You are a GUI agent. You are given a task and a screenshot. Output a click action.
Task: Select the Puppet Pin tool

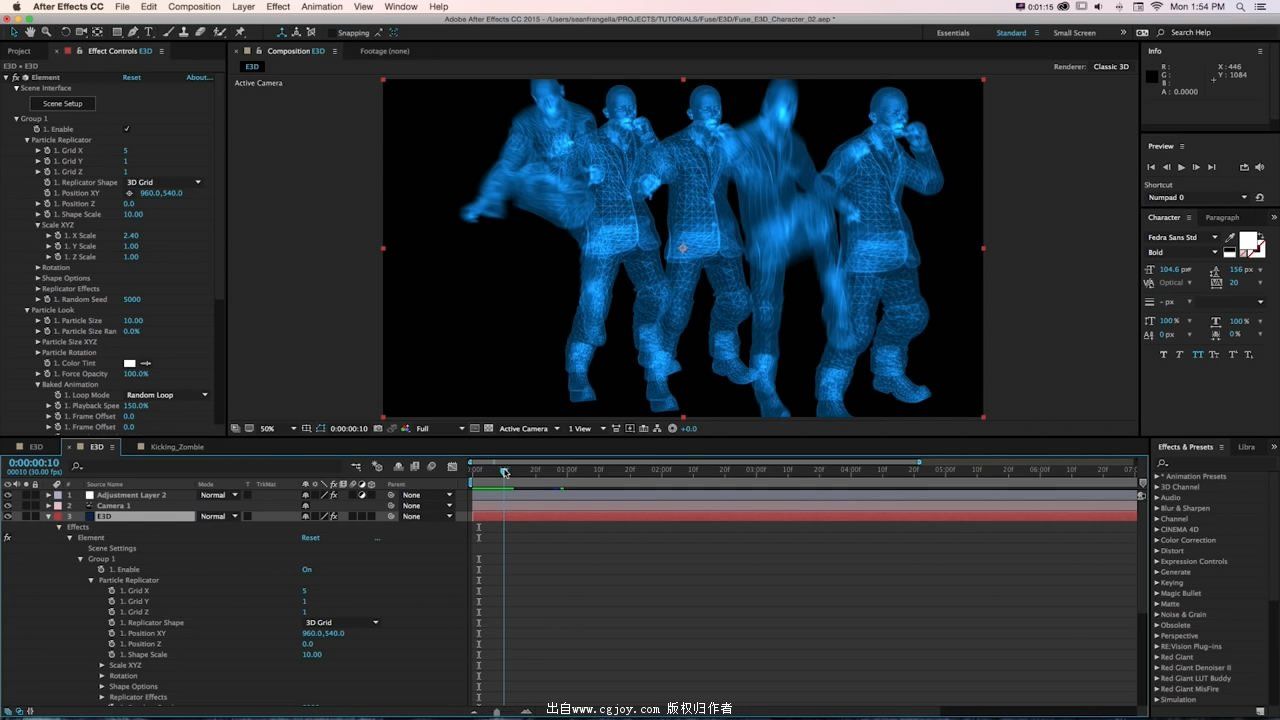(x=240, y=32)
